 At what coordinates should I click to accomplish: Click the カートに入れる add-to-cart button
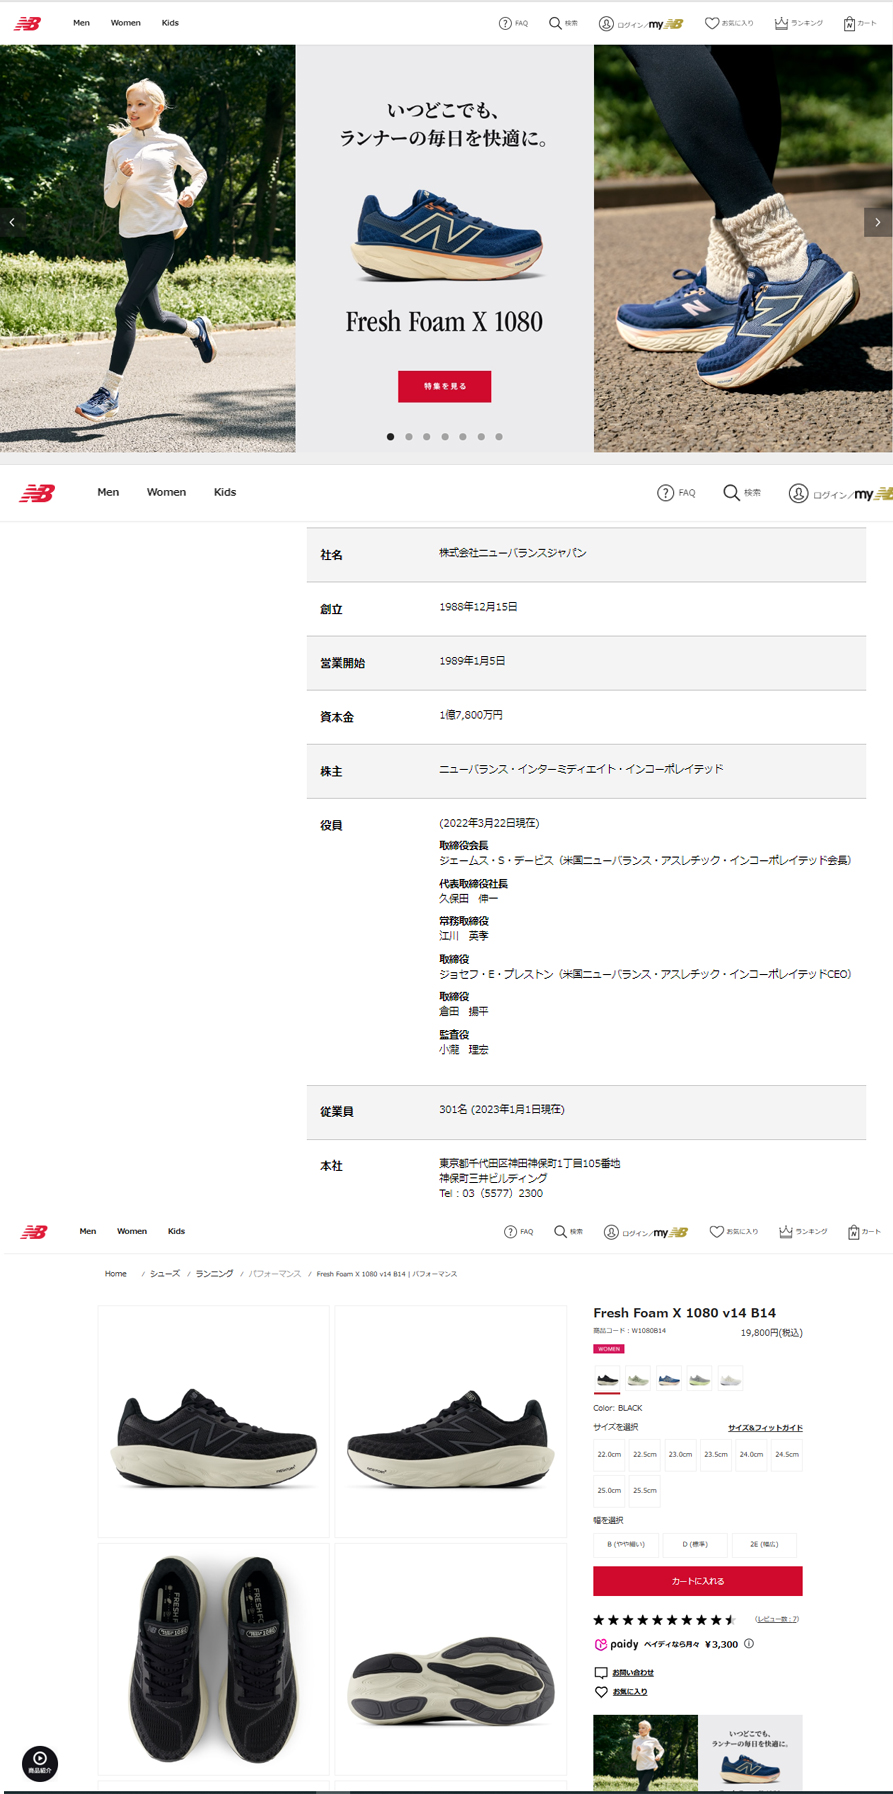click(x=698, y=1581)
